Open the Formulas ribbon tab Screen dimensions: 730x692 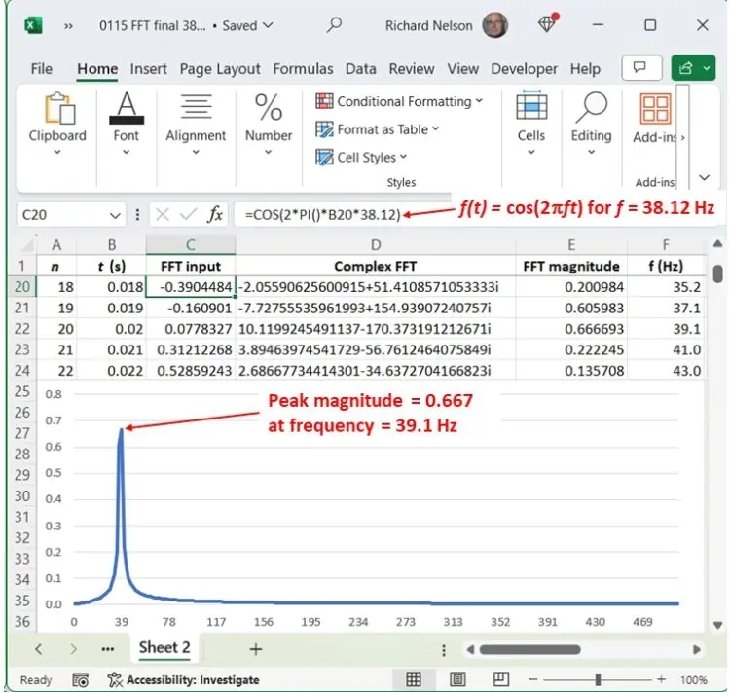(303, 69)
